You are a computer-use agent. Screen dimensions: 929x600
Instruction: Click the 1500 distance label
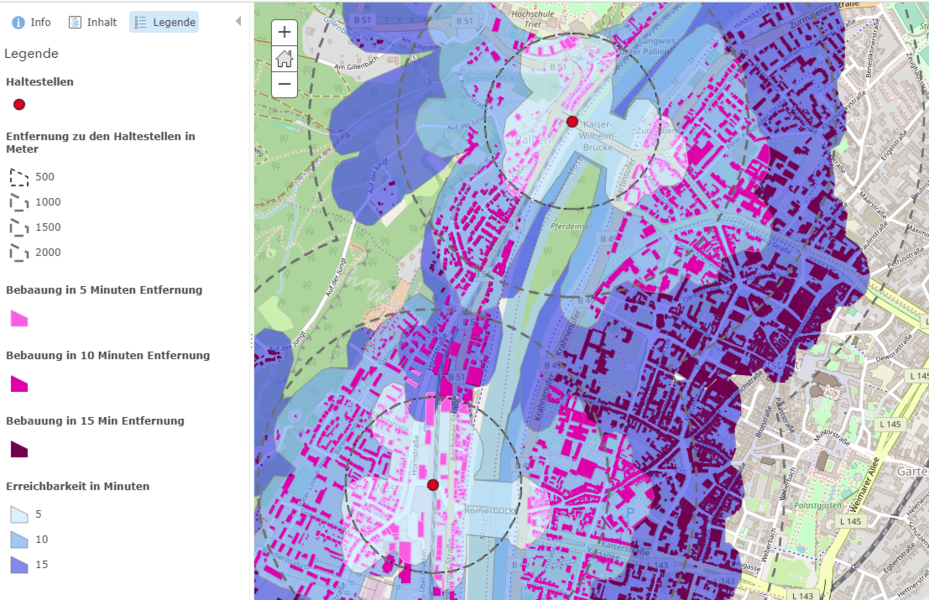click(x=48, y=227)
